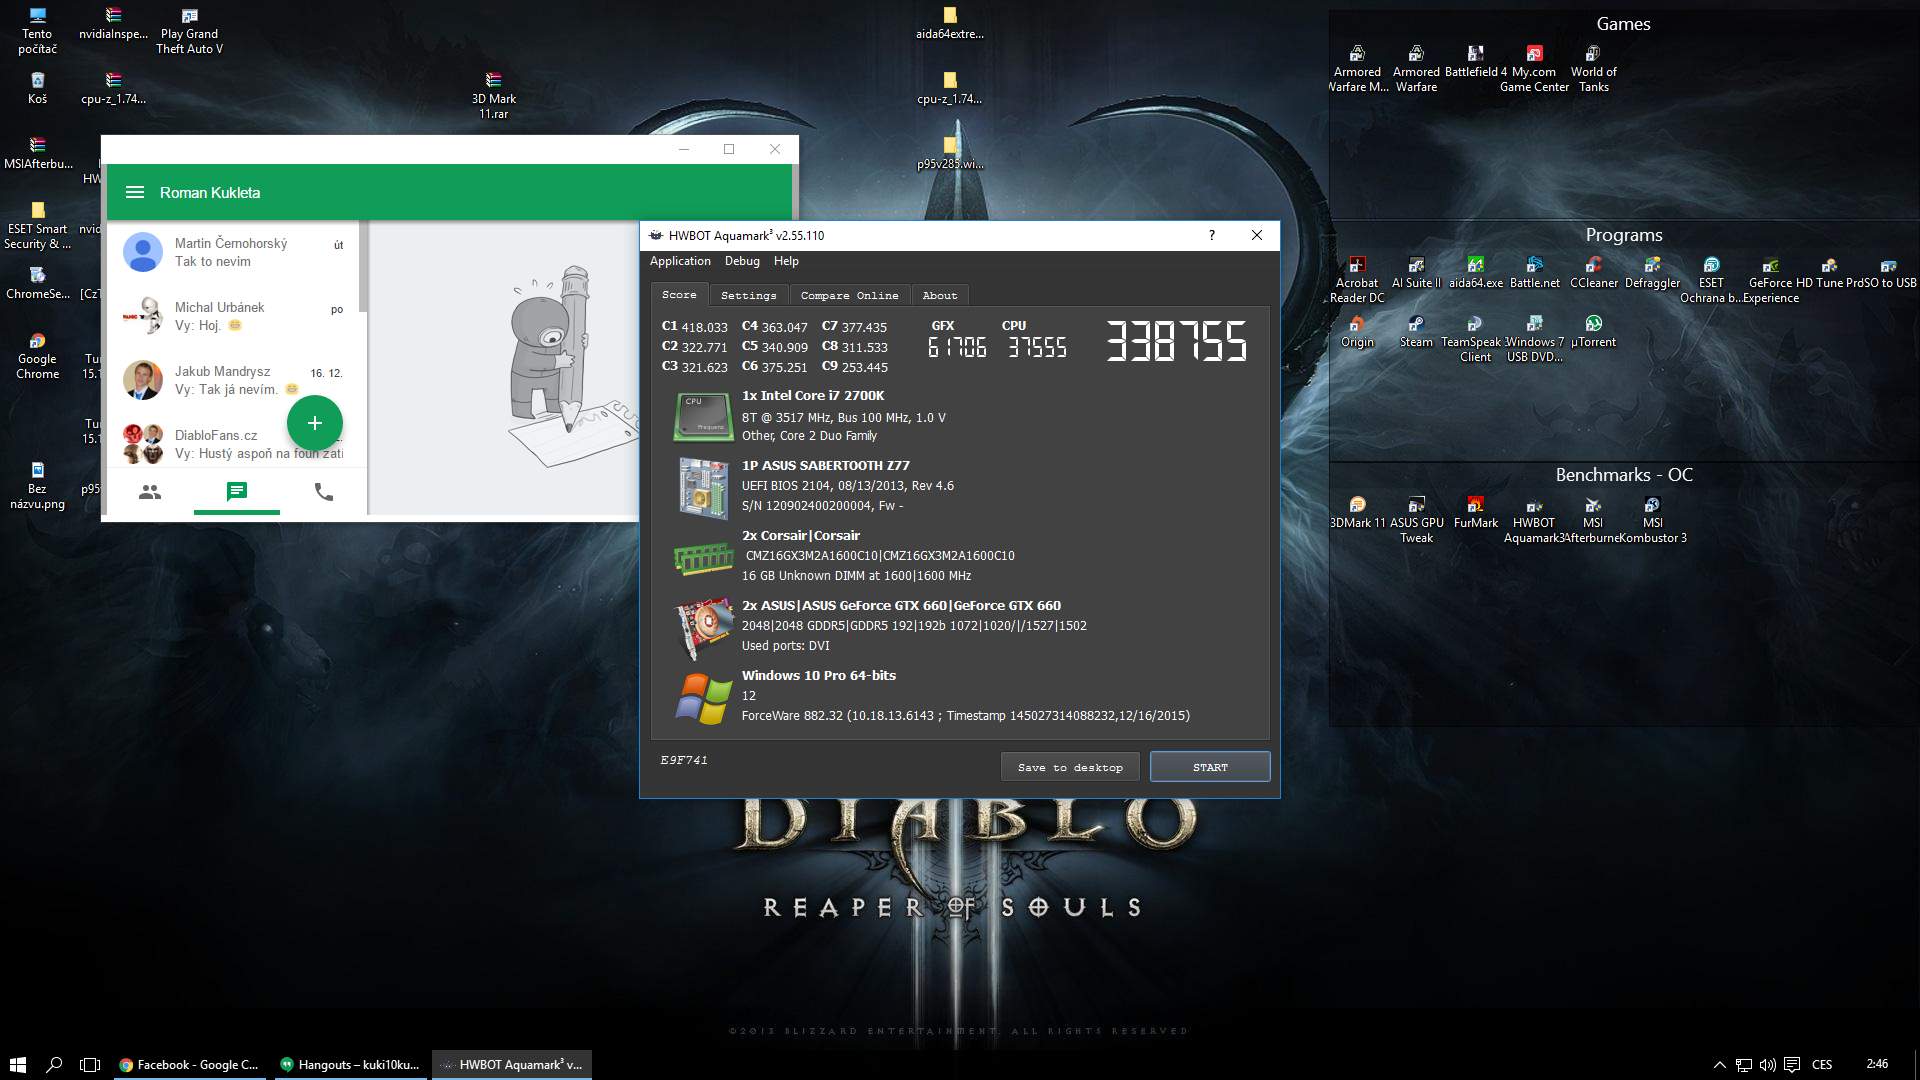Screen dimensions: 1920x1080
Task: Switch to the Score tab
Action: pos(679,295)
